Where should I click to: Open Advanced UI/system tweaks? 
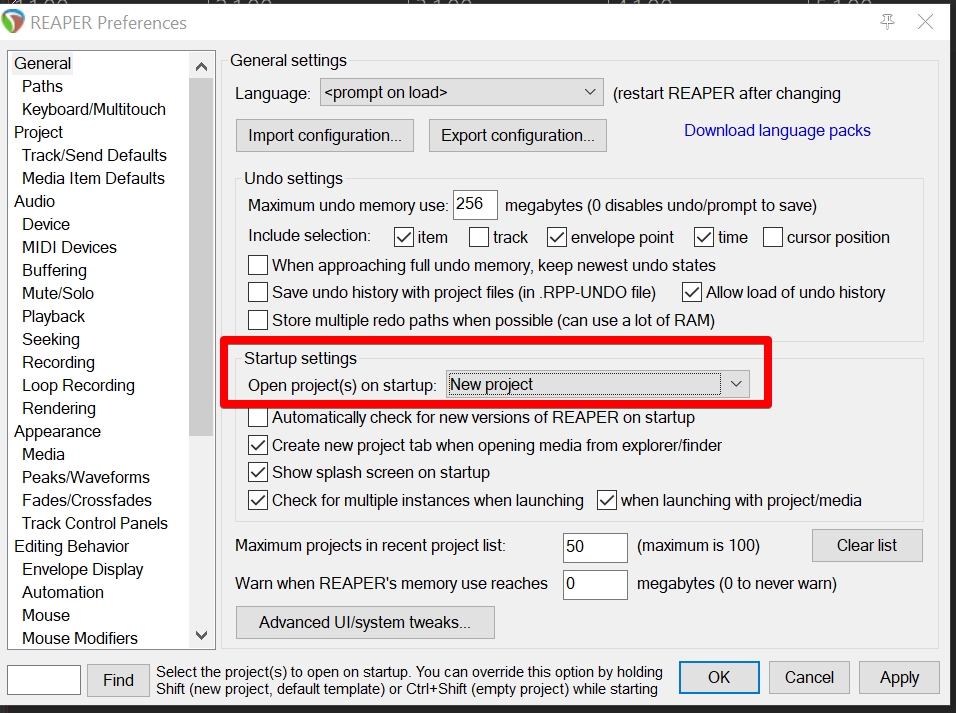click(x=365, y=622)
